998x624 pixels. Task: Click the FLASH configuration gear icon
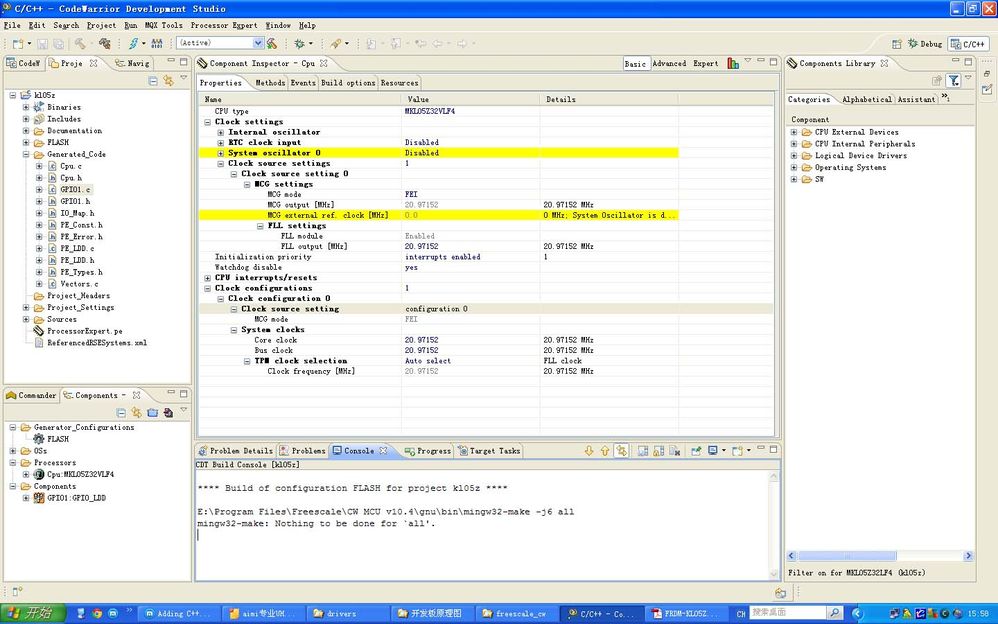pos(39,439)
